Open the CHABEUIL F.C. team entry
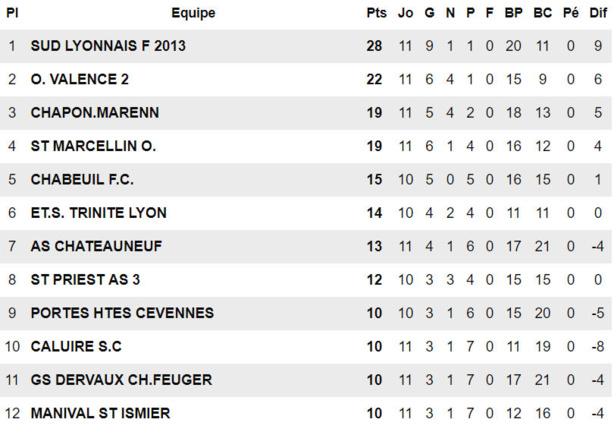 coord(82,180)
